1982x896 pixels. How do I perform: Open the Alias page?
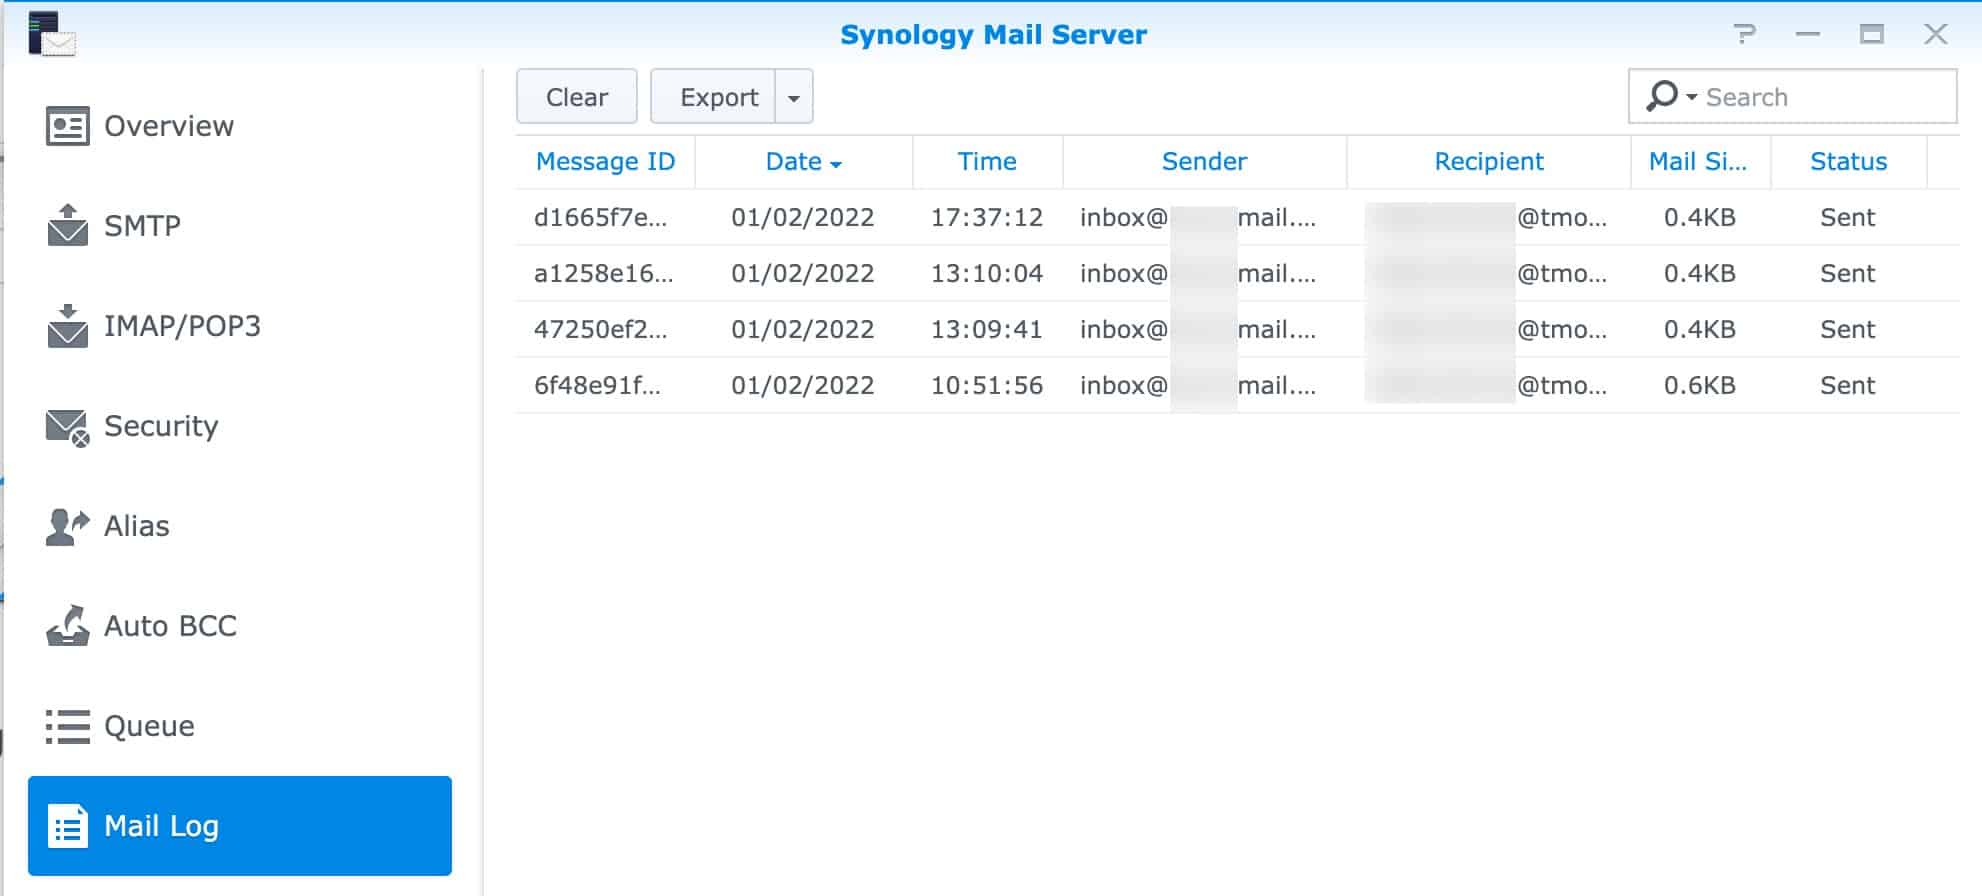coord(240,526)
